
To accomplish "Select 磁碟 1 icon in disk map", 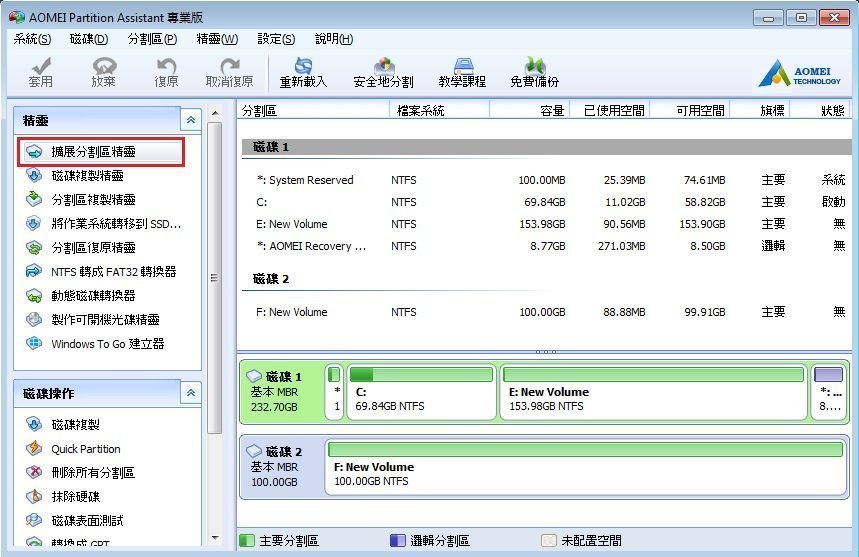I will click(254, 376).
